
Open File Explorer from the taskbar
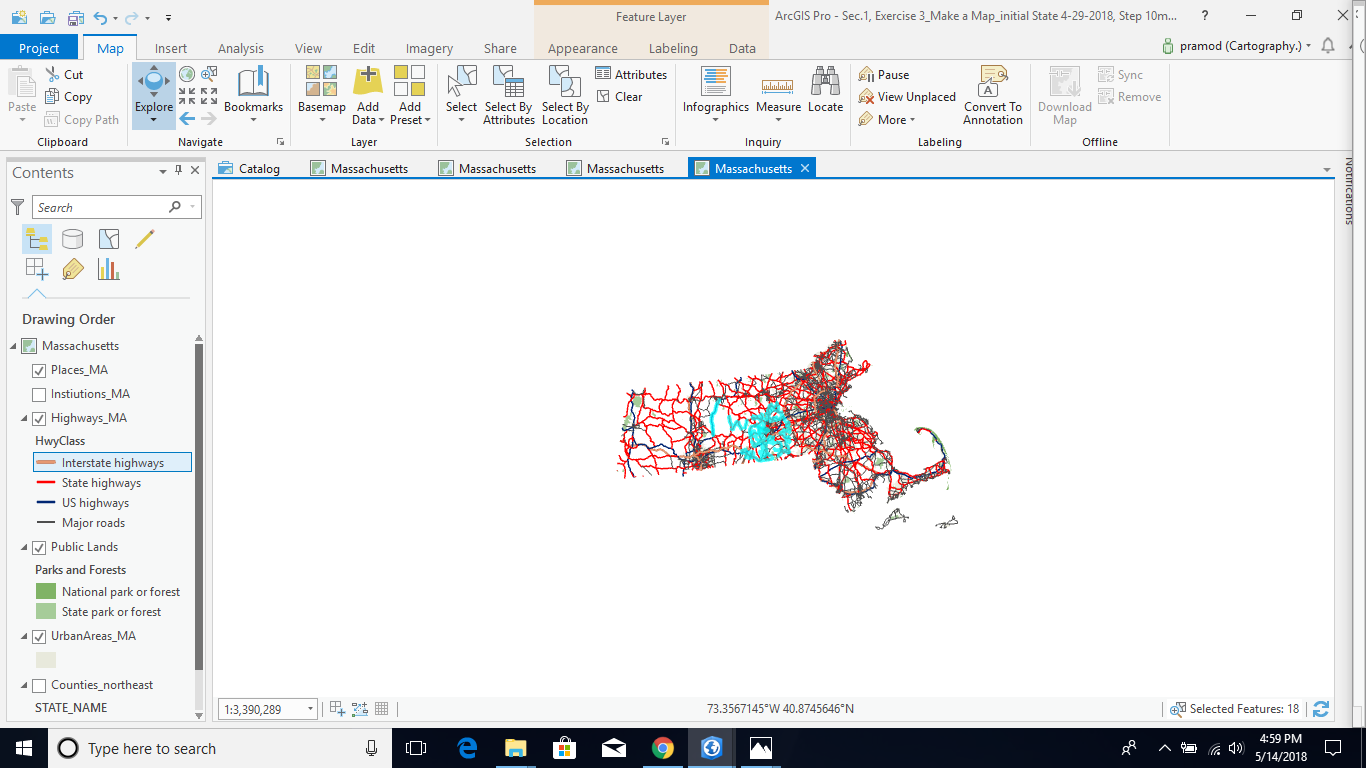515,748
